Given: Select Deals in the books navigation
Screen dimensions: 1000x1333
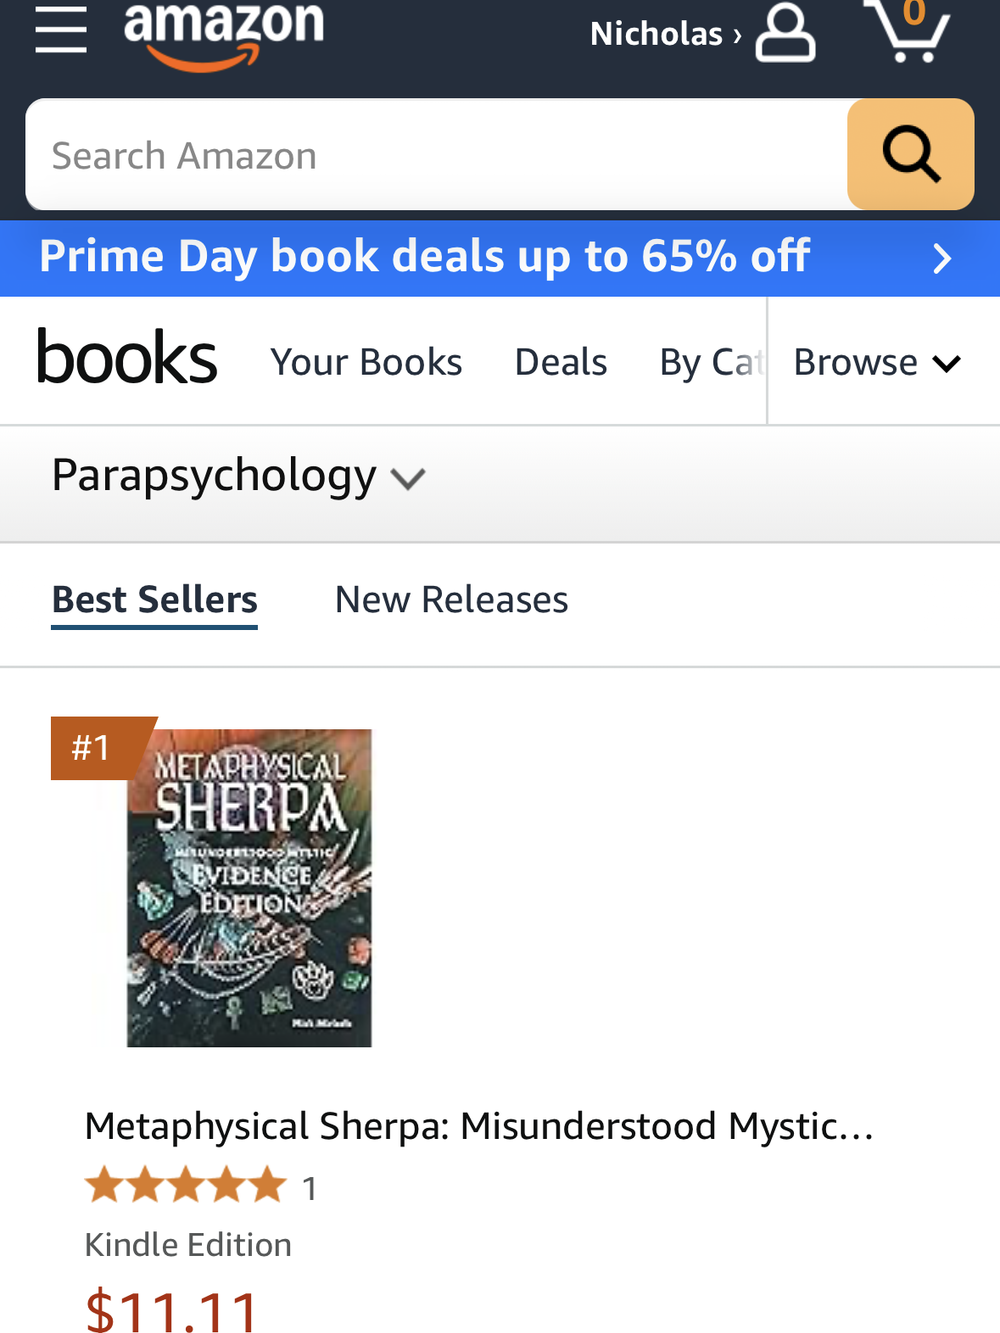Looking at the screenshot, I should tap(560, 362).
